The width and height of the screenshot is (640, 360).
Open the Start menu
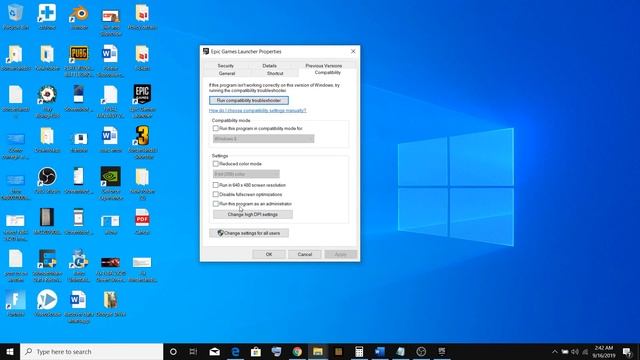[x=10, y=351]
